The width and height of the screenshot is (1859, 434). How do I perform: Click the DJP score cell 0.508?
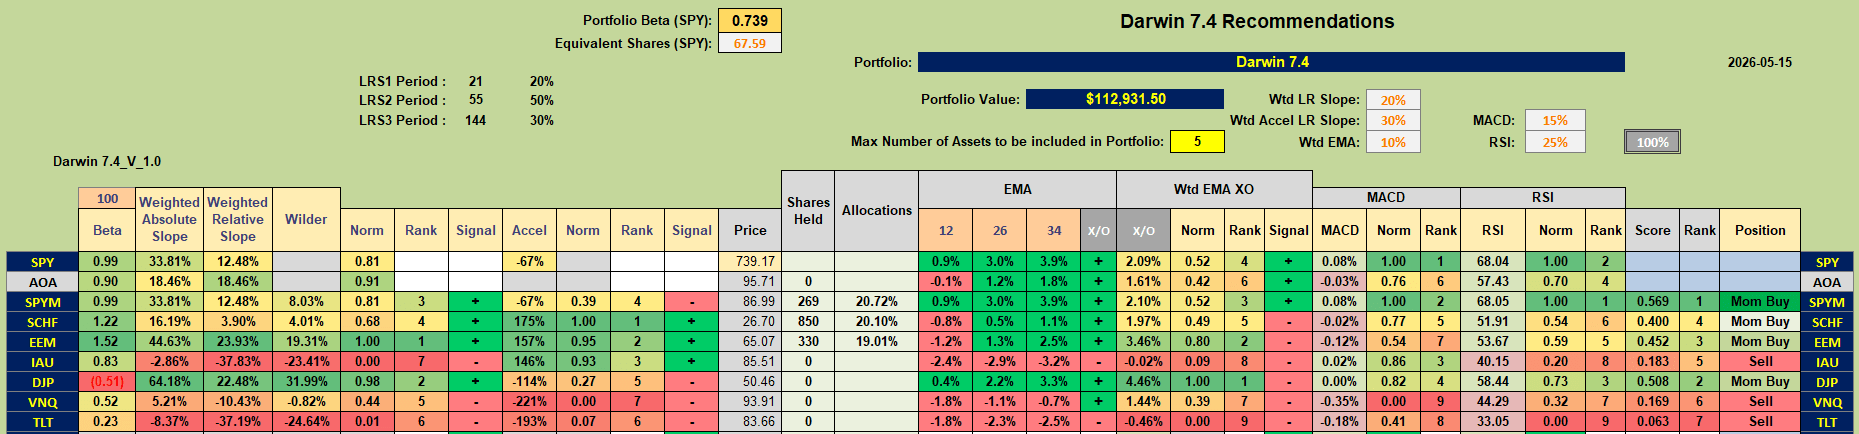coord(1652,381)
